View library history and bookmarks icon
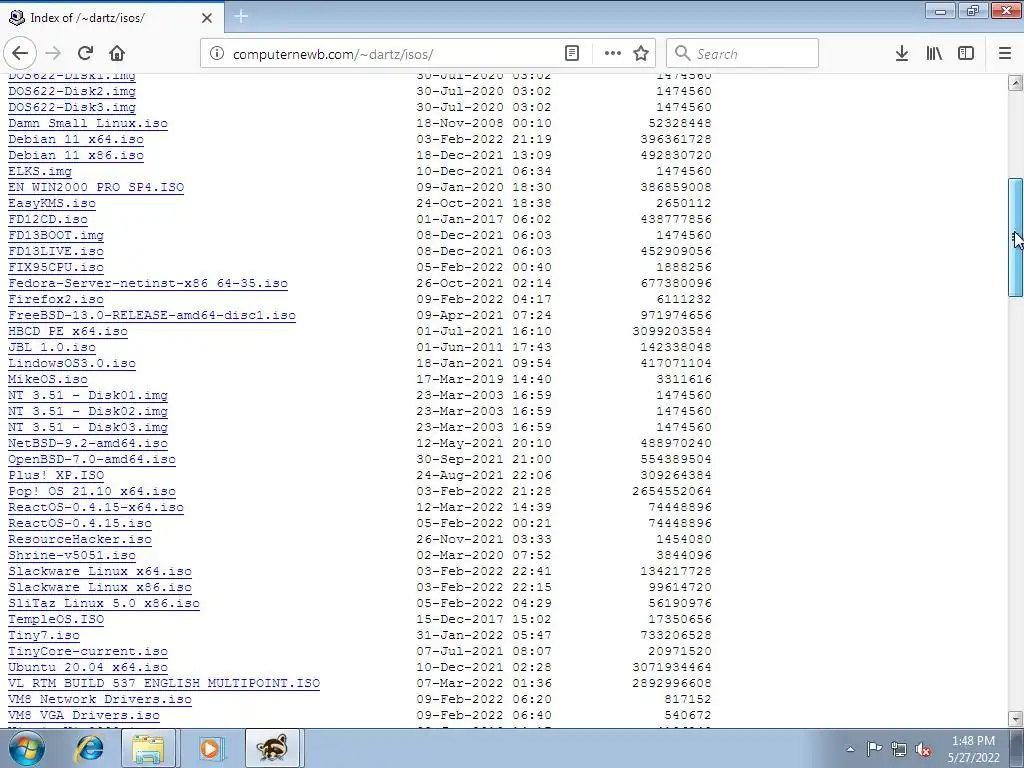 pyautogui.click(x=934, y=54)
